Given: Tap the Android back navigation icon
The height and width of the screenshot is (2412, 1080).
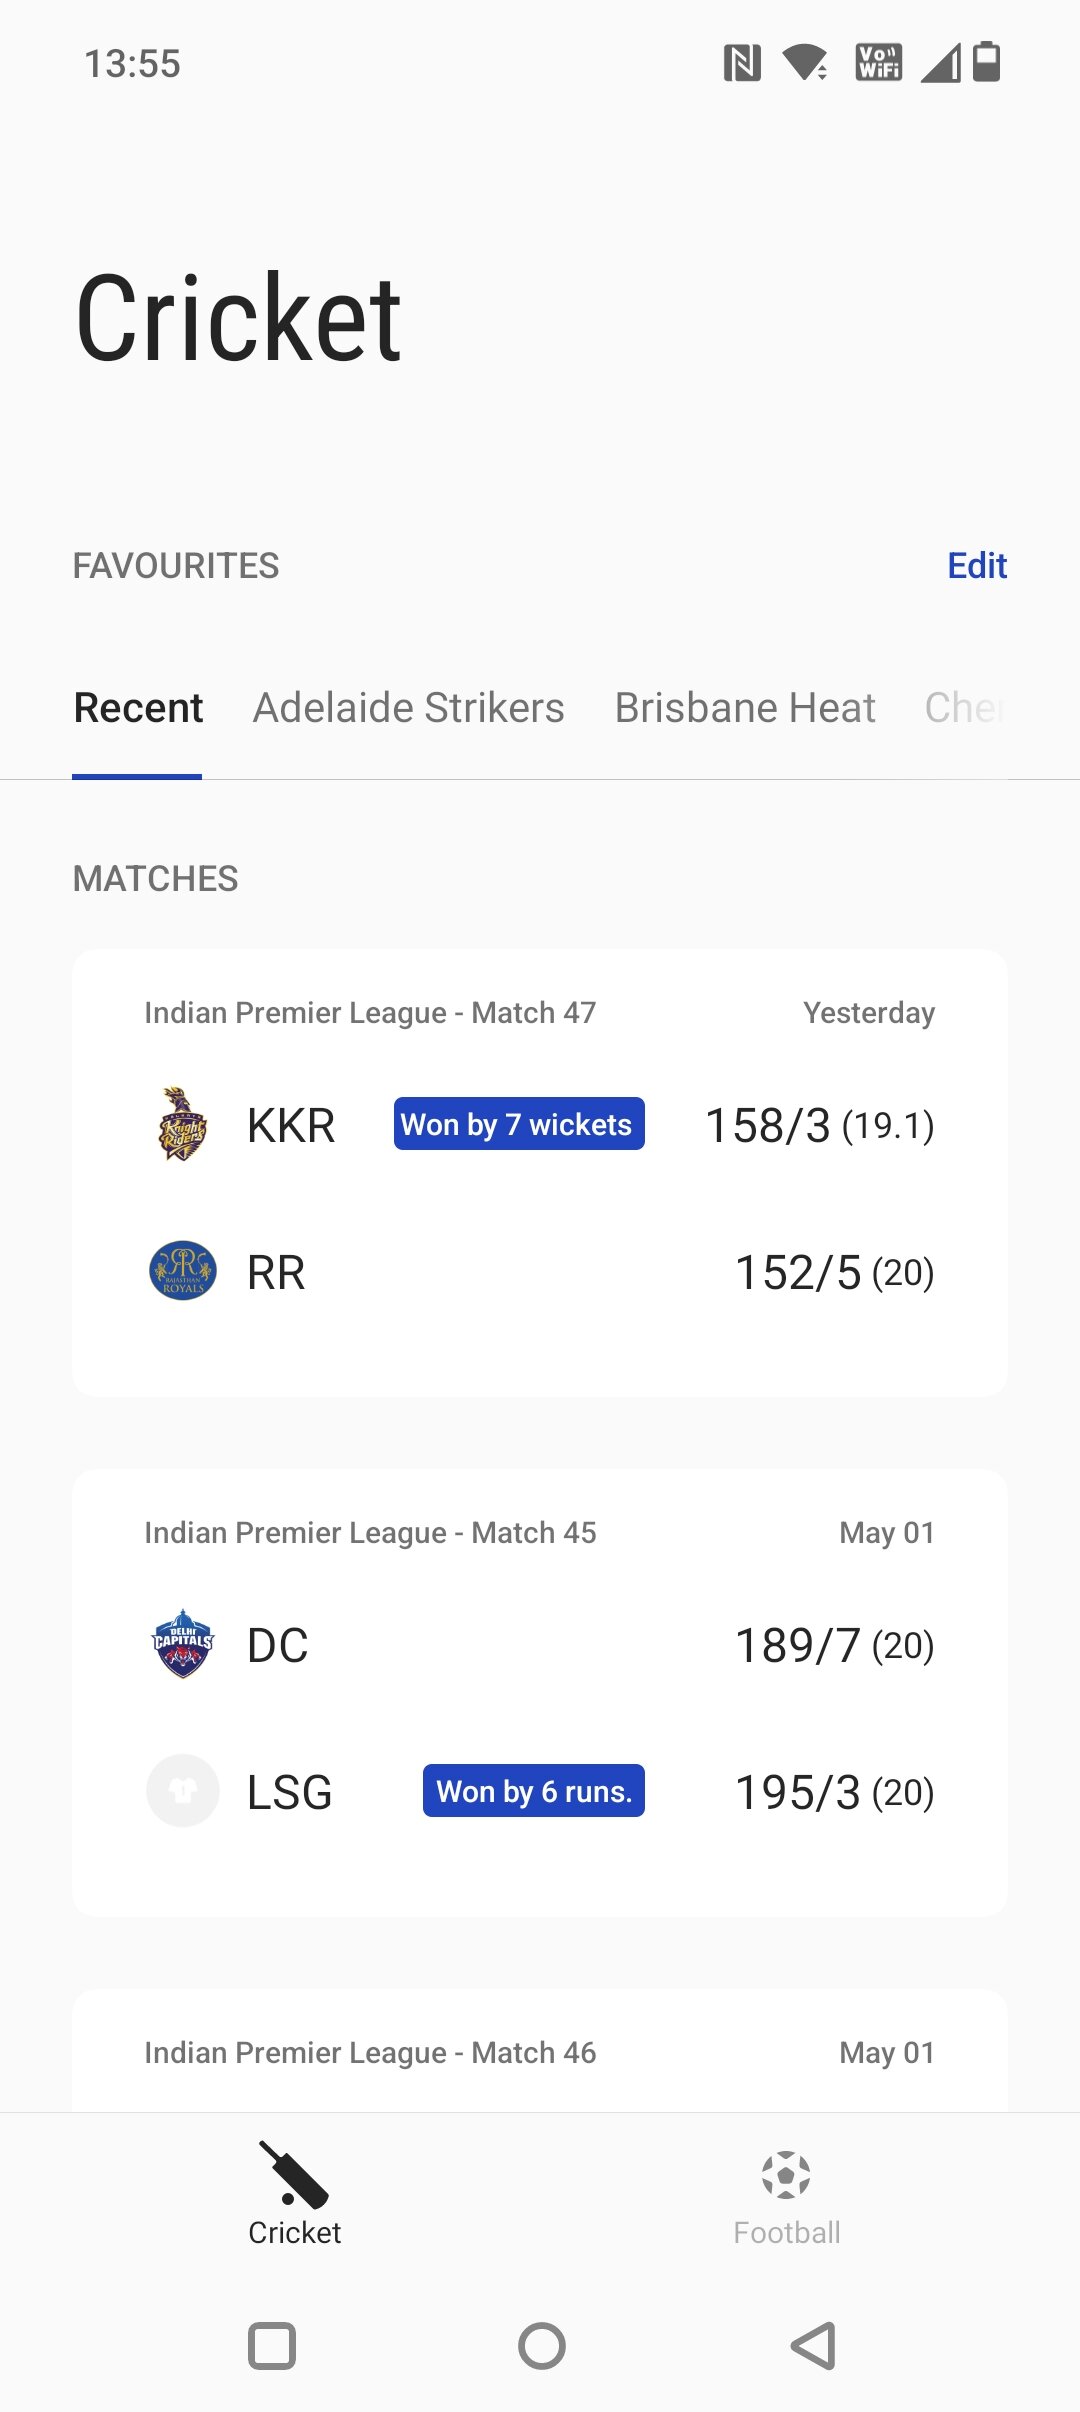Looking at the screenshot, I should [x=814, y=2346].
